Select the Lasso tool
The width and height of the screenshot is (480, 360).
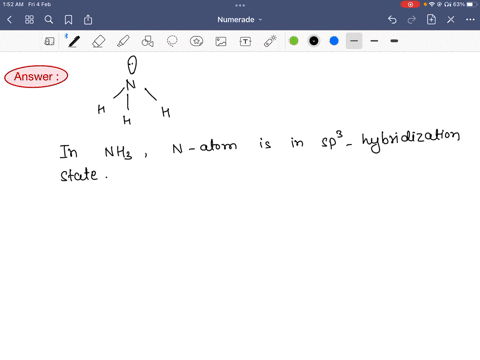172,41
